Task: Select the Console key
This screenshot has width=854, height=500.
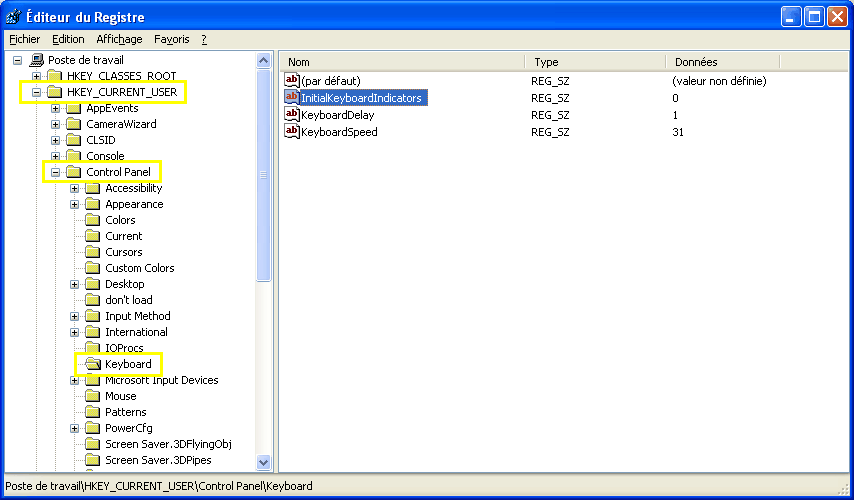Action: (x=105, y=156)
